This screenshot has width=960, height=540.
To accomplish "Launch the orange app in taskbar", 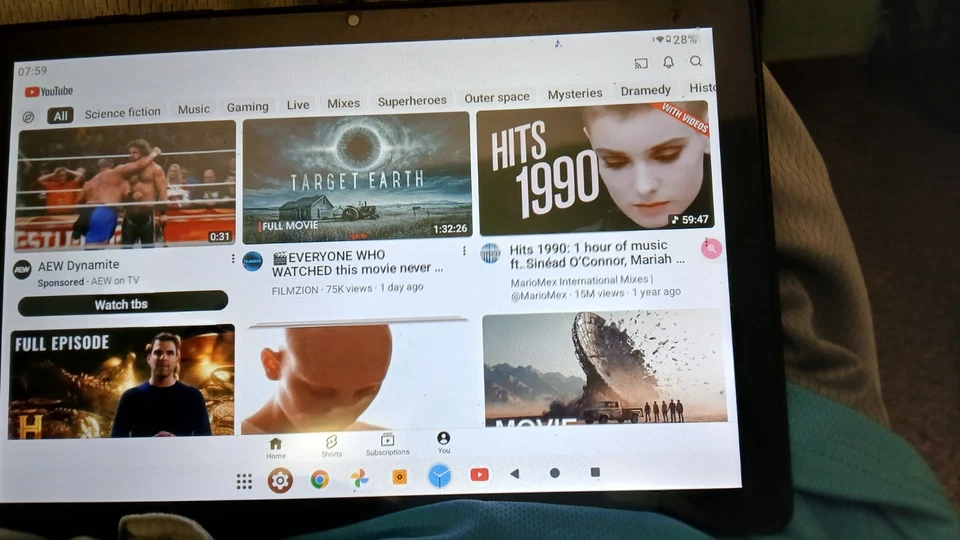I will [399, 477].
